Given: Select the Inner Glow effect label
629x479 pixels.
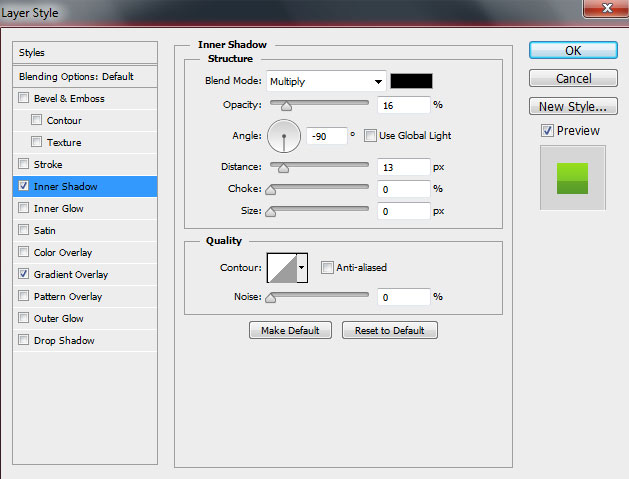Looking at the screenshot, I should (x=59, y=209).
